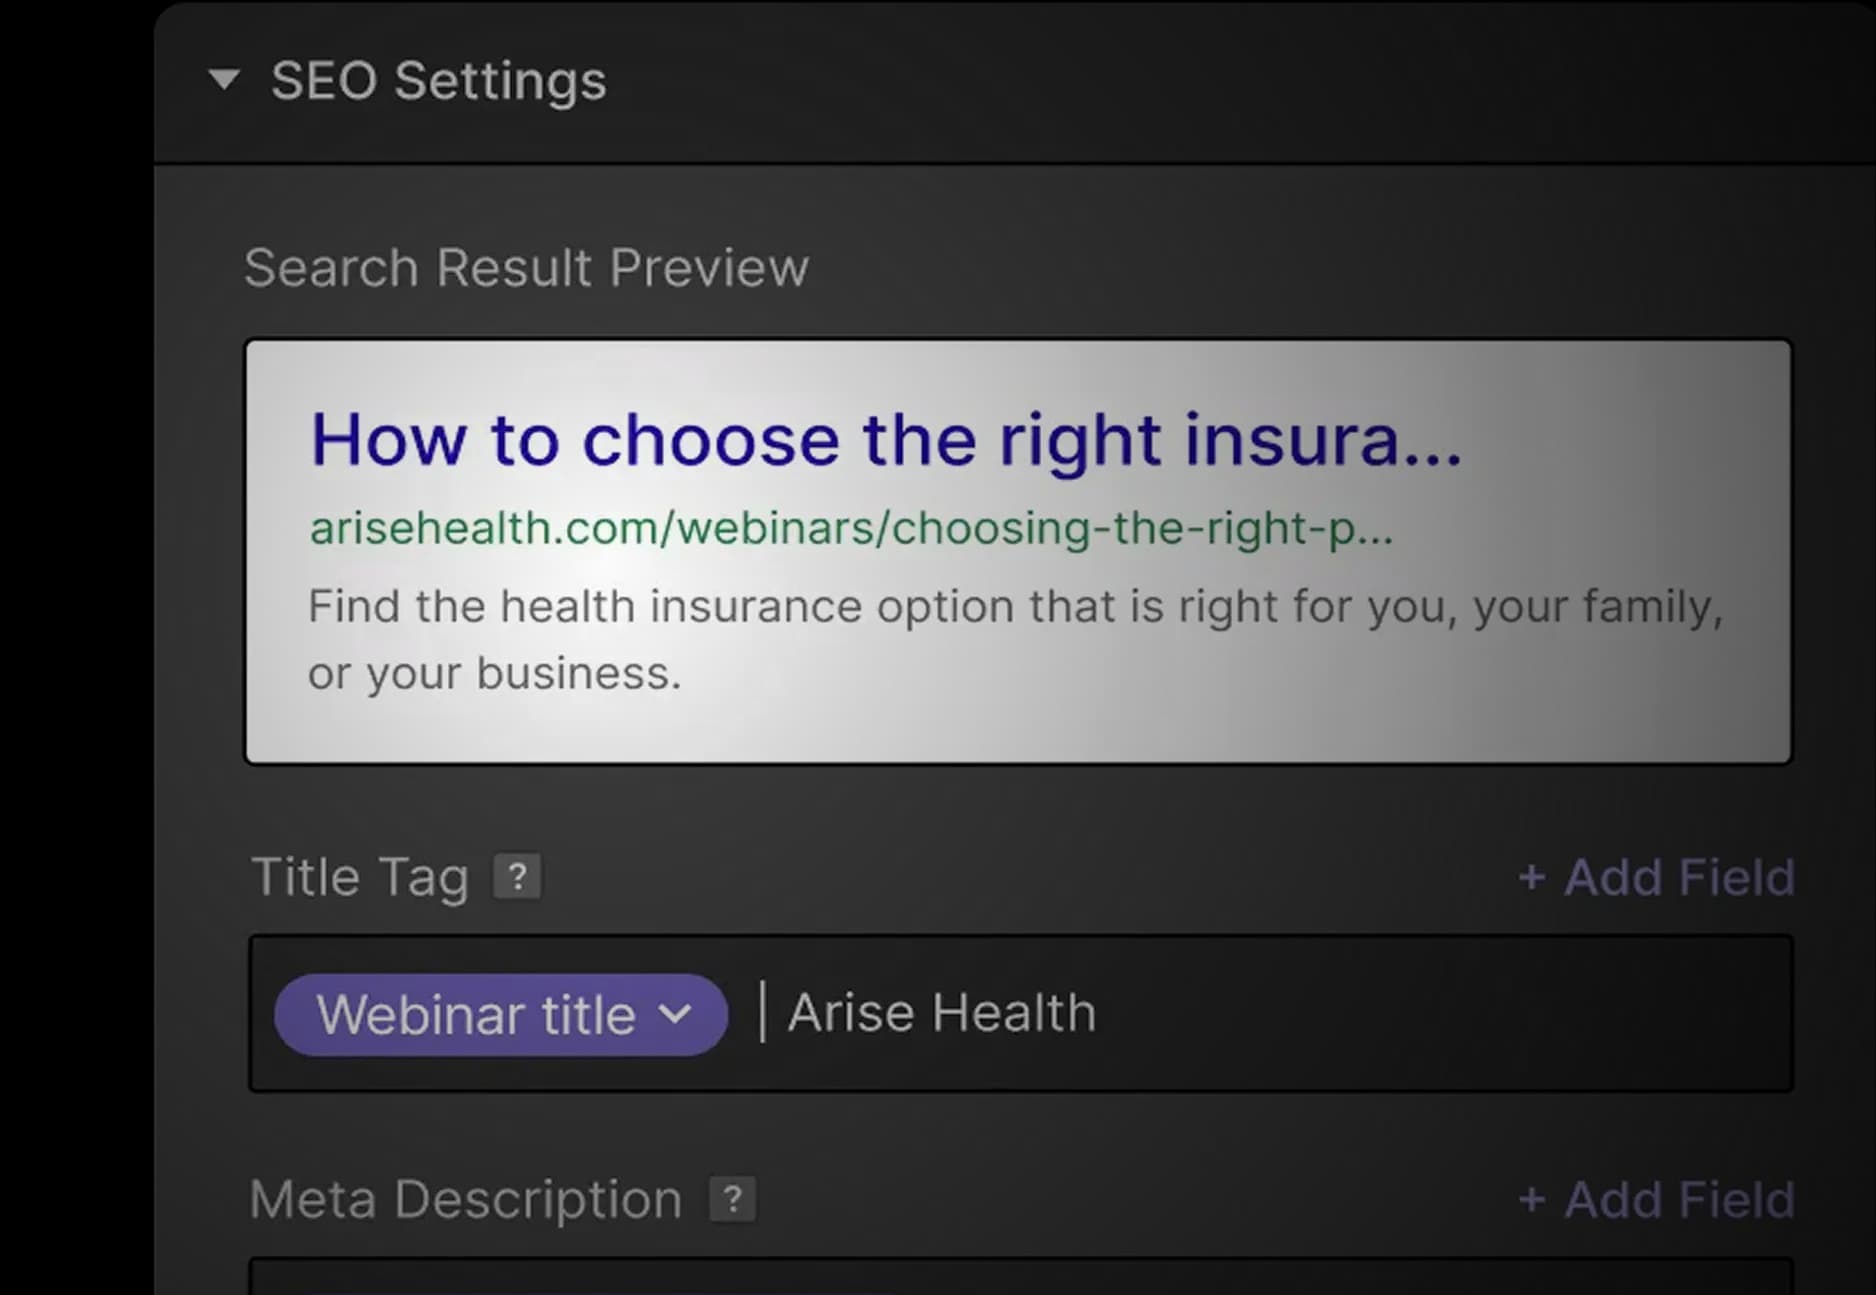Click the Title Tag Add Field text
The image size is (1876, 1295).
(1679, 878)
